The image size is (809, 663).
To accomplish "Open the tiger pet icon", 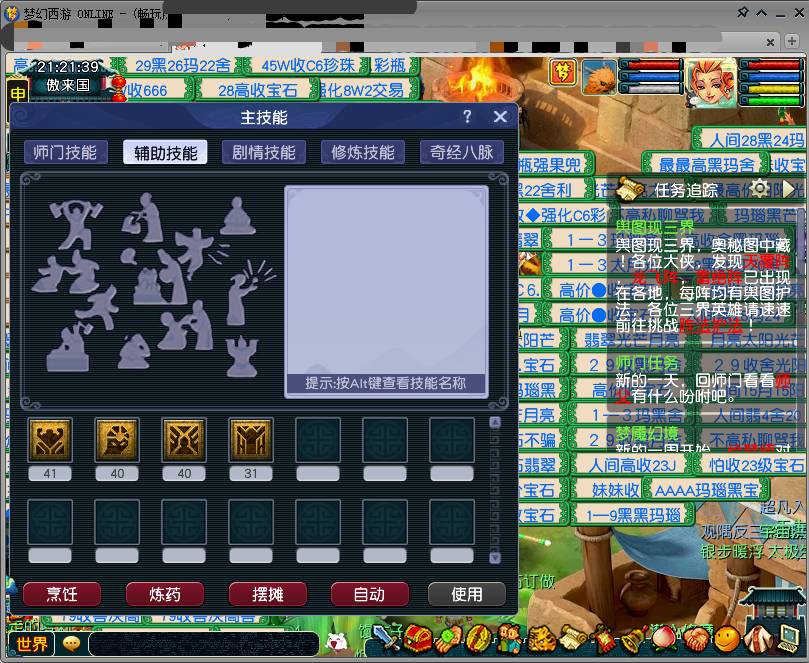I will (540, 640).
